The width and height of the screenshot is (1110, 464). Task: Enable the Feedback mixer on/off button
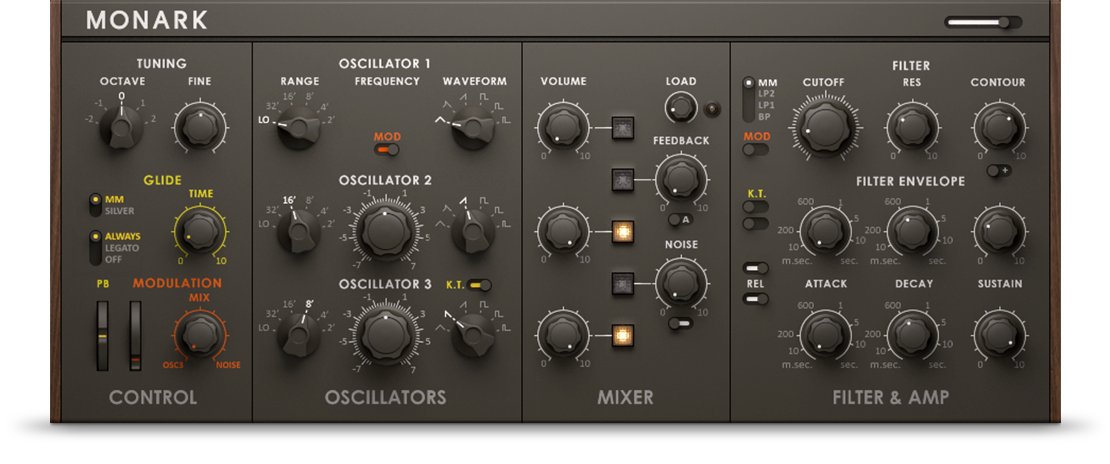point(623,180)
